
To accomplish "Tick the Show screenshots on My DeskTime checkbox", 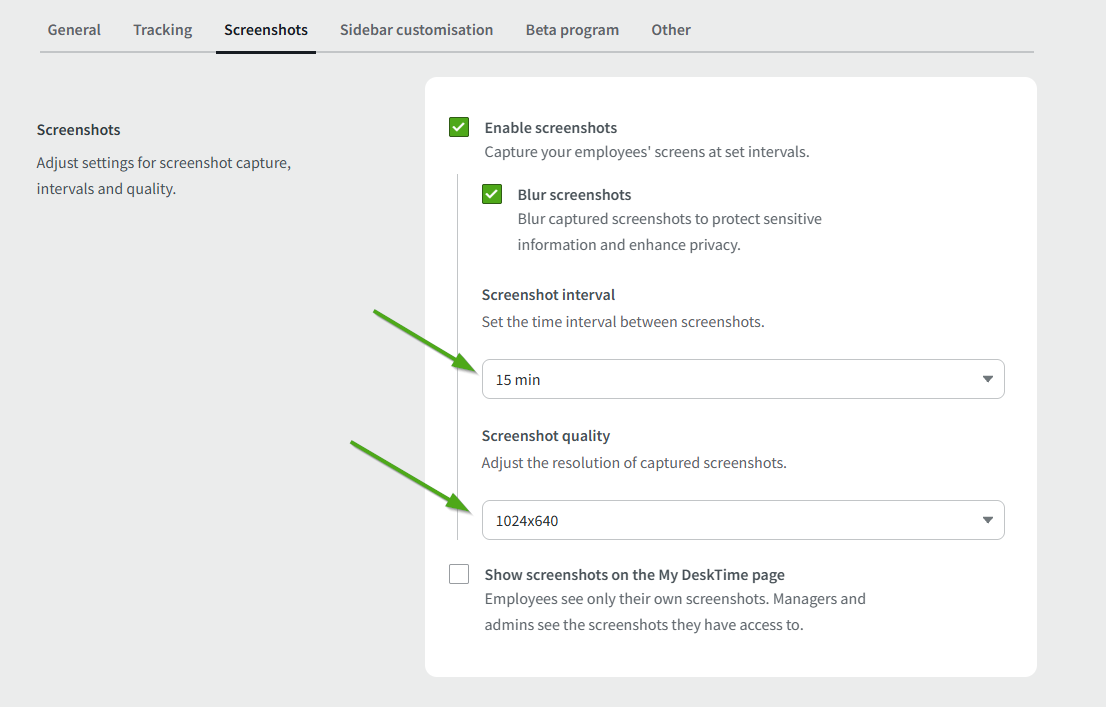I will coord(459,574).
